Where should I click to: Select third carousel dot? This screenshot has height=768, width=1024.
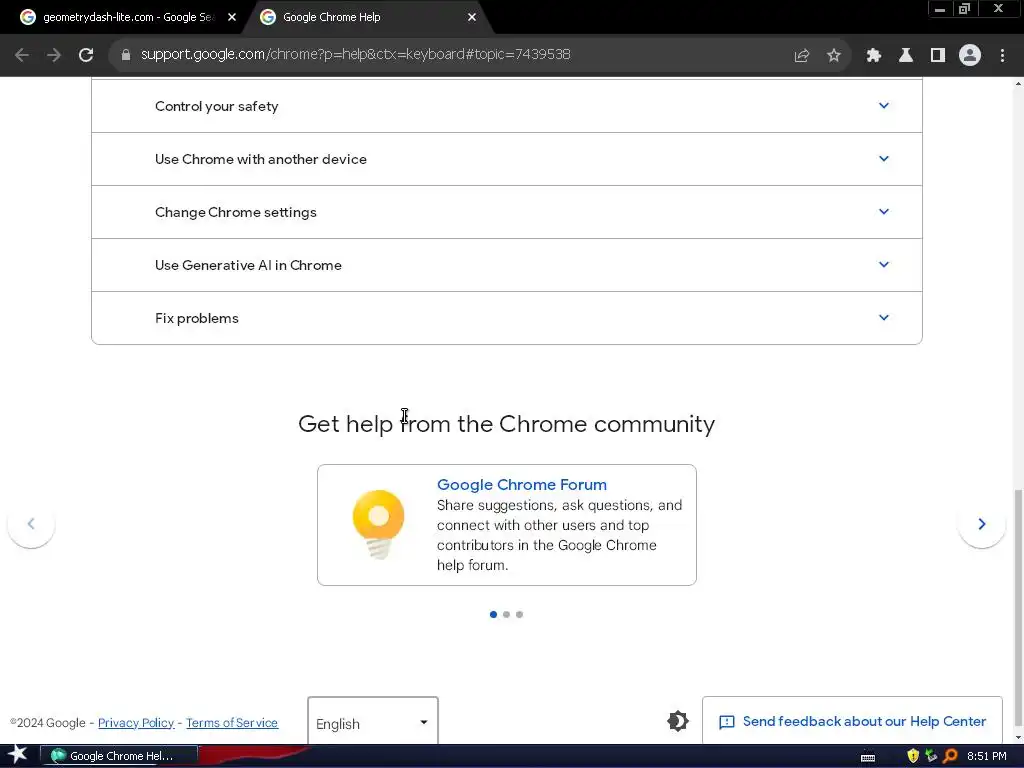(x=519, y=615)
